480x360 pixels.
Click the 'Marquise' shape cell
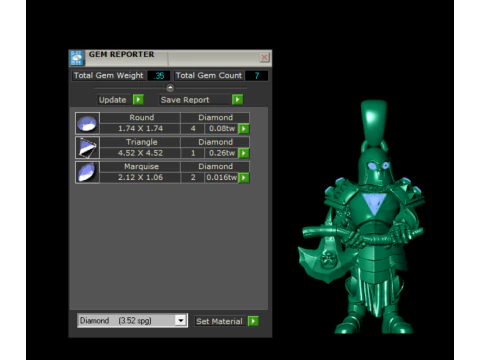[140, 167]
